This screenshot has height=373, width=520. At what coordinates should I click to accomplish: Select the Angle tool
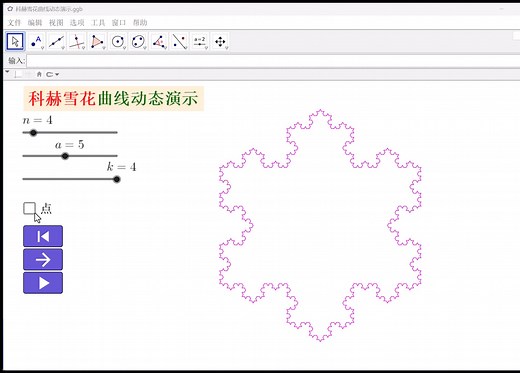tap(159, 42)
